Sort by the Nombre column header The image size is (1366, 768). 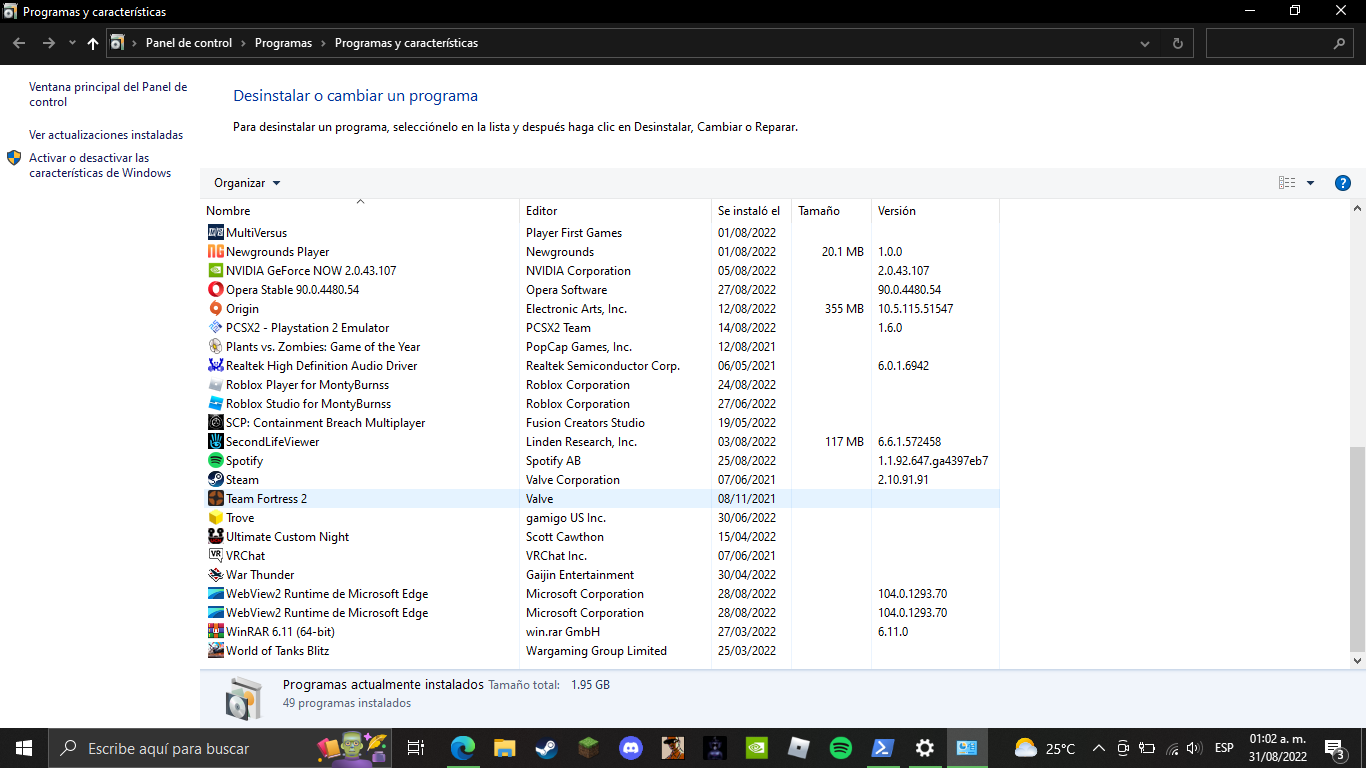(x=360, y=211)
